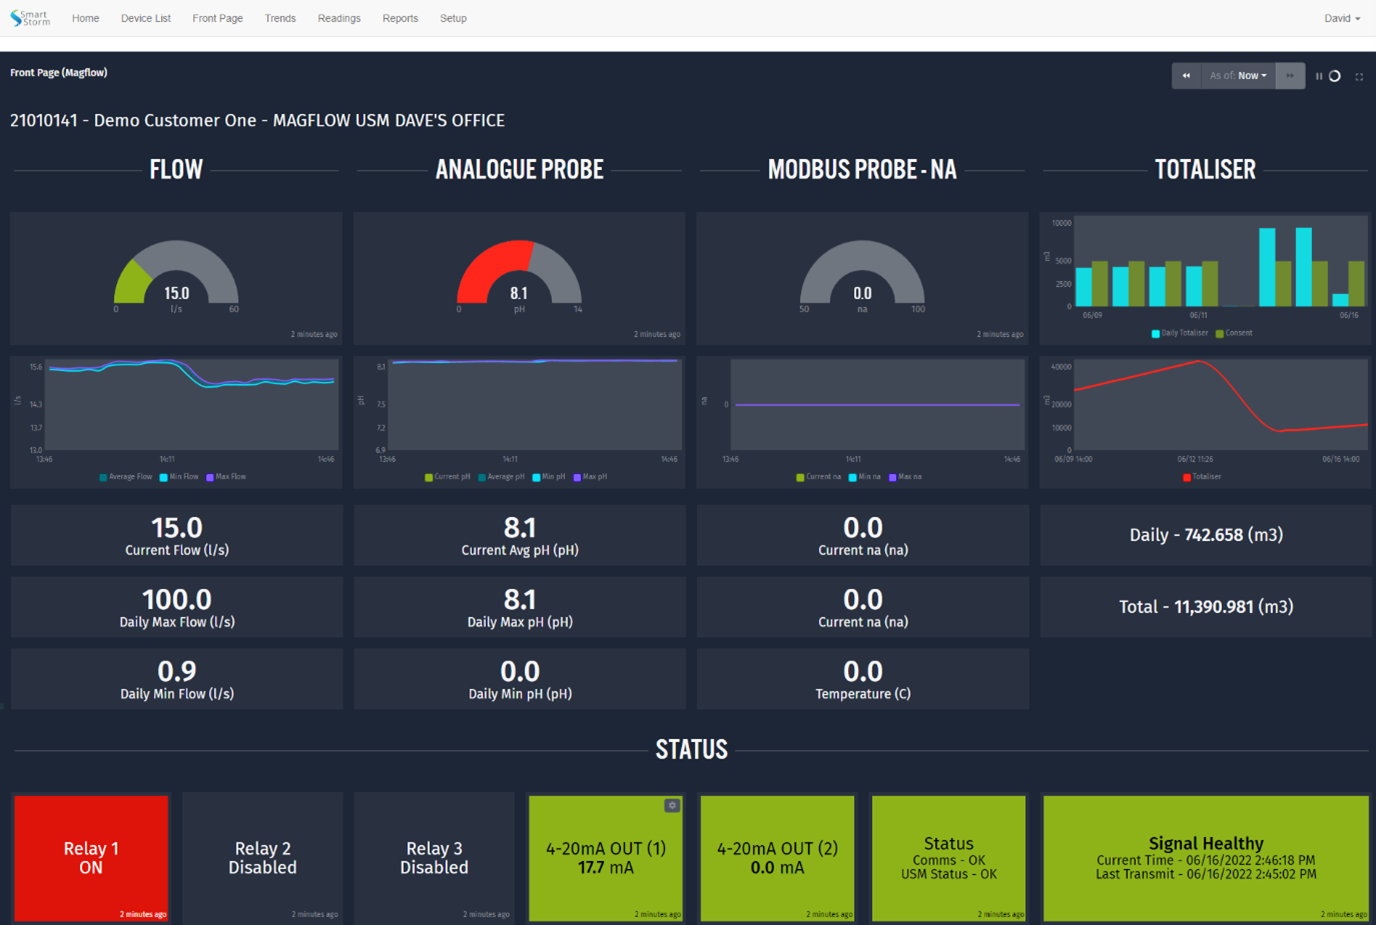1376x925 pixels.
Task: Open the Trends navigation item
Action: pyautogui.click(x=280, y=17)
